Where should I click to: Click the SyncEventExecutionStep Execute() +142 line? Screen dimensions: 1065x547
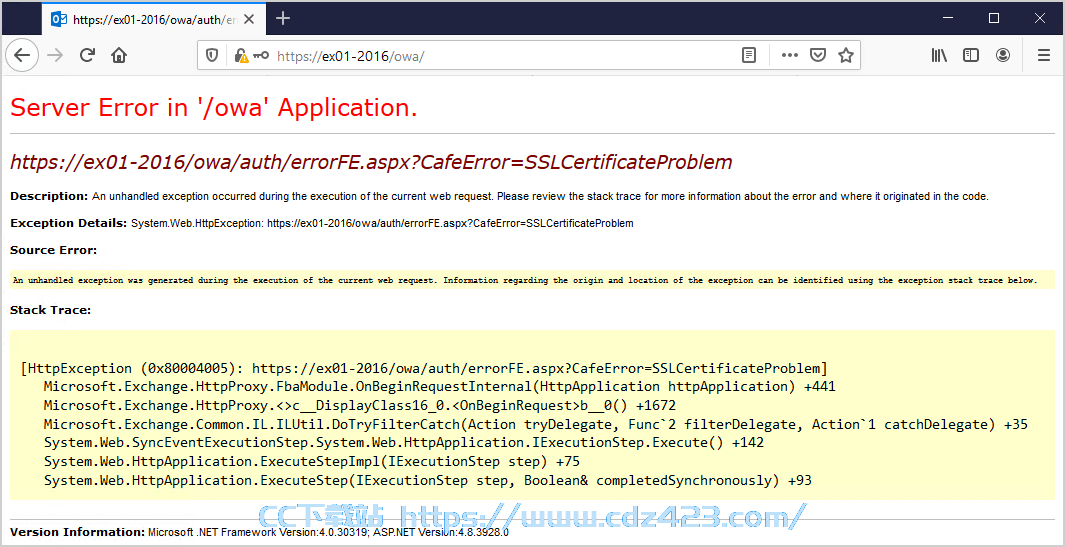pyautogui.click(x=403, y=443)
